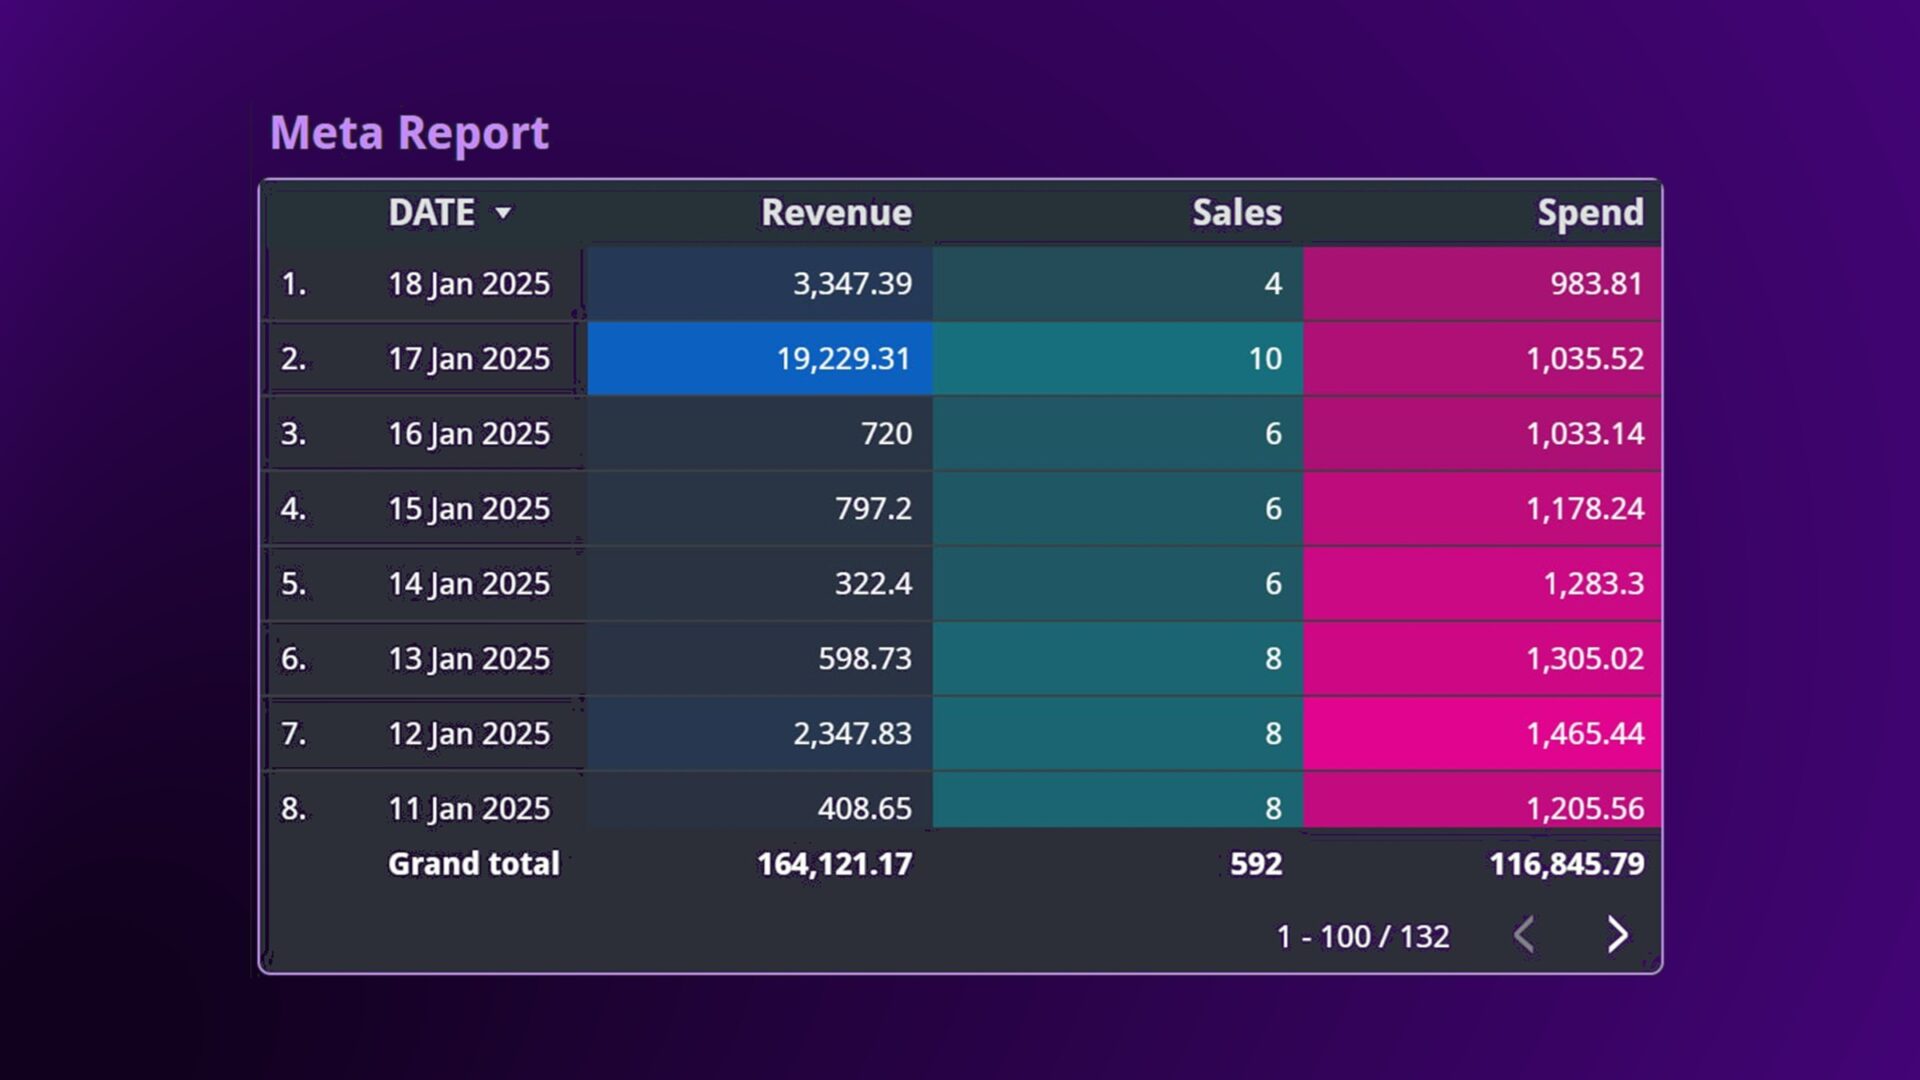Select the 18 Jan 2025 date cell
Viewport: 1920px width, 1080px height.
tap(469, 284)
